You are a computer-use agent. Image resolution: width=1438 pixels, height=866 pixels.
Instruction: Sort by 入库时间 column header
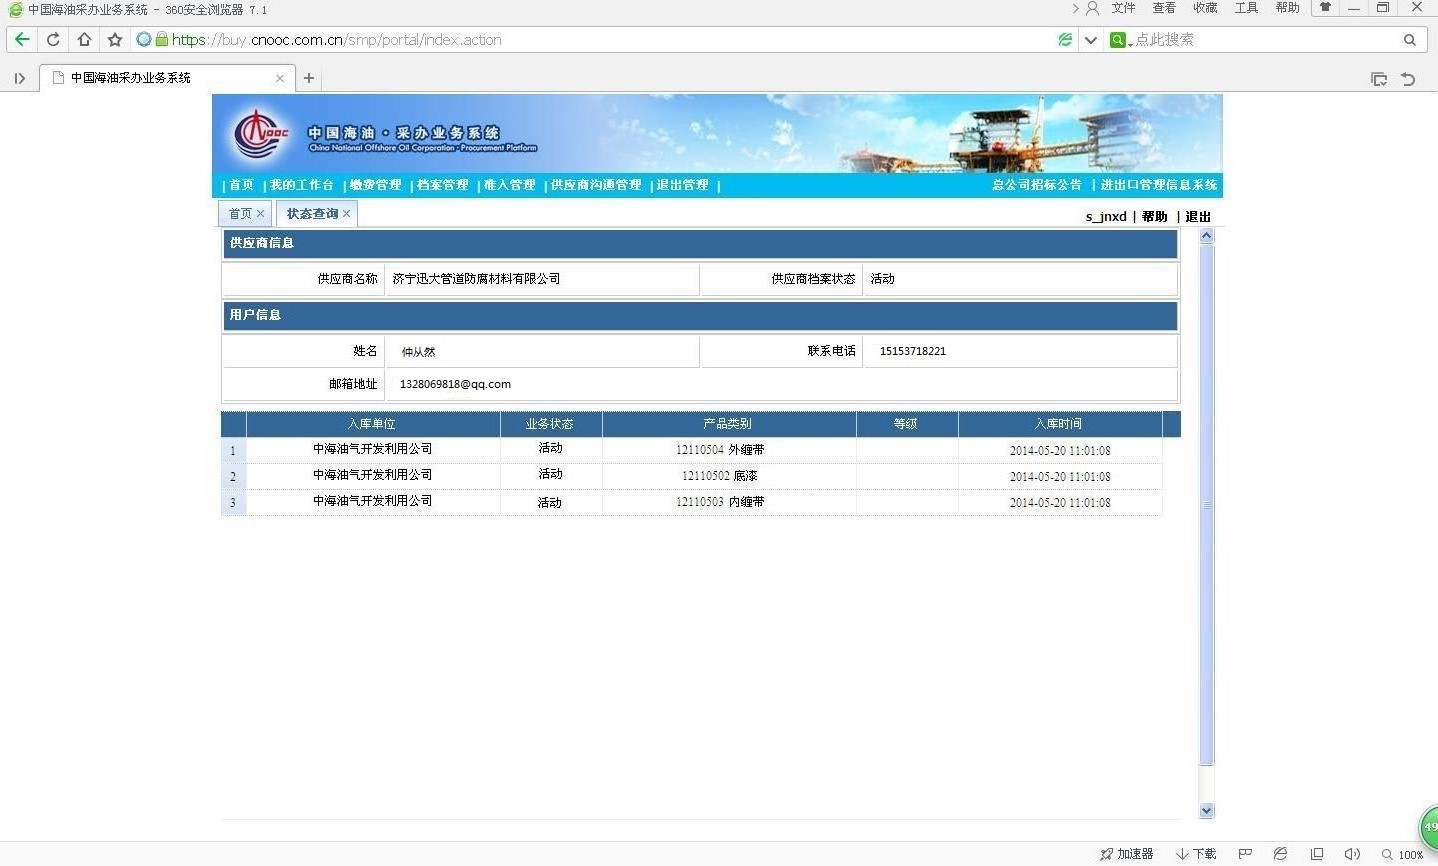tap(1059, 424)
